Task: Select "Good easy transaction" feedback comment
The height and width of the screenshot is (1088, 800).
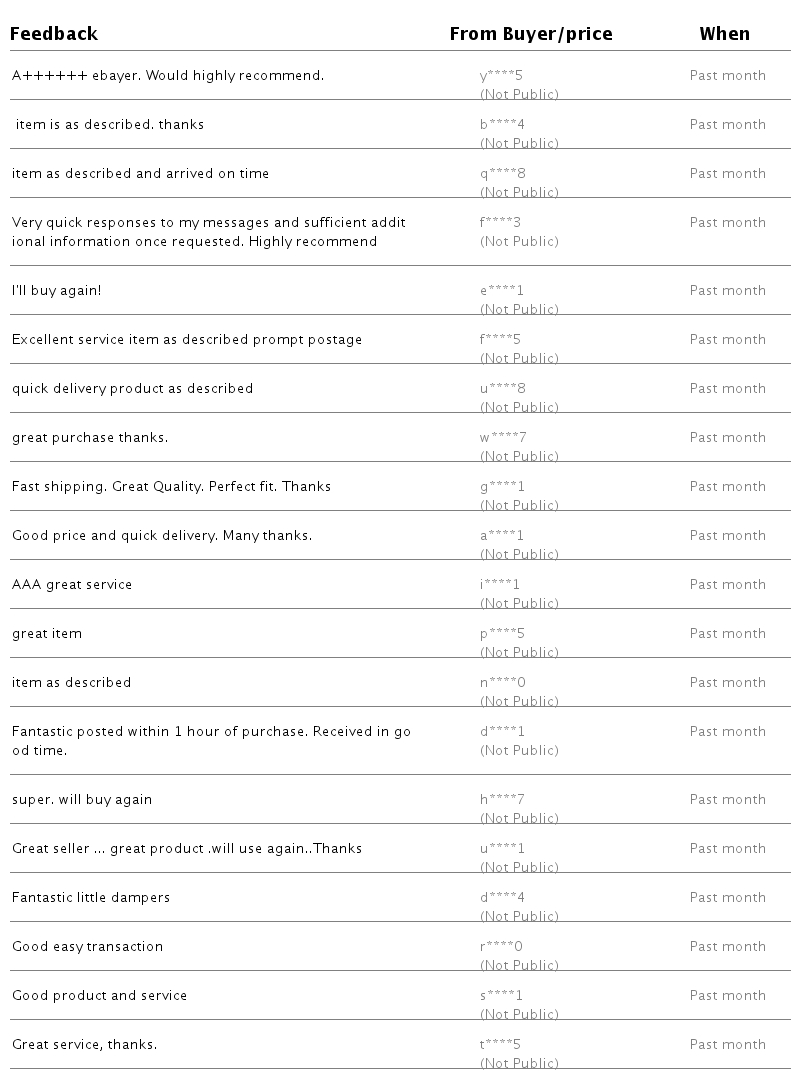Action: click(87, 947)
